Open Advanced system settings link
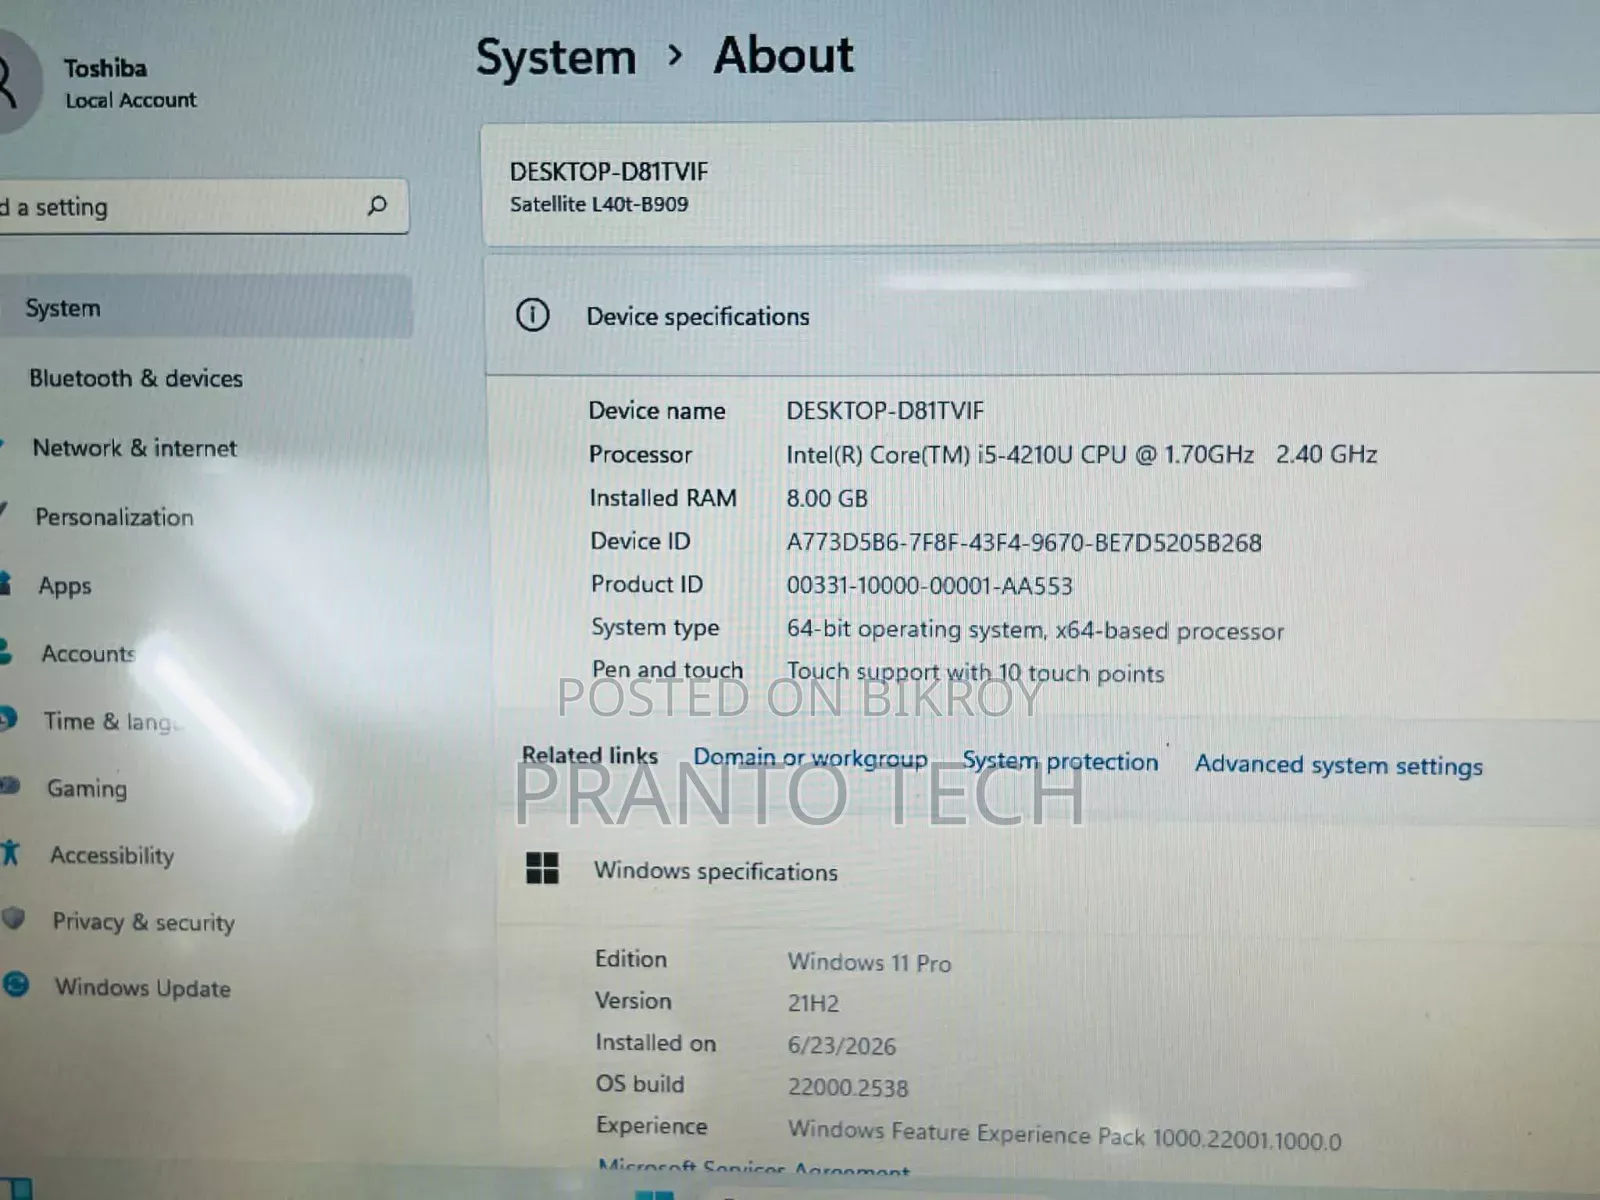Image resolution: width=1600 pixels, height=1200 pixels. tap(1339, 765)
